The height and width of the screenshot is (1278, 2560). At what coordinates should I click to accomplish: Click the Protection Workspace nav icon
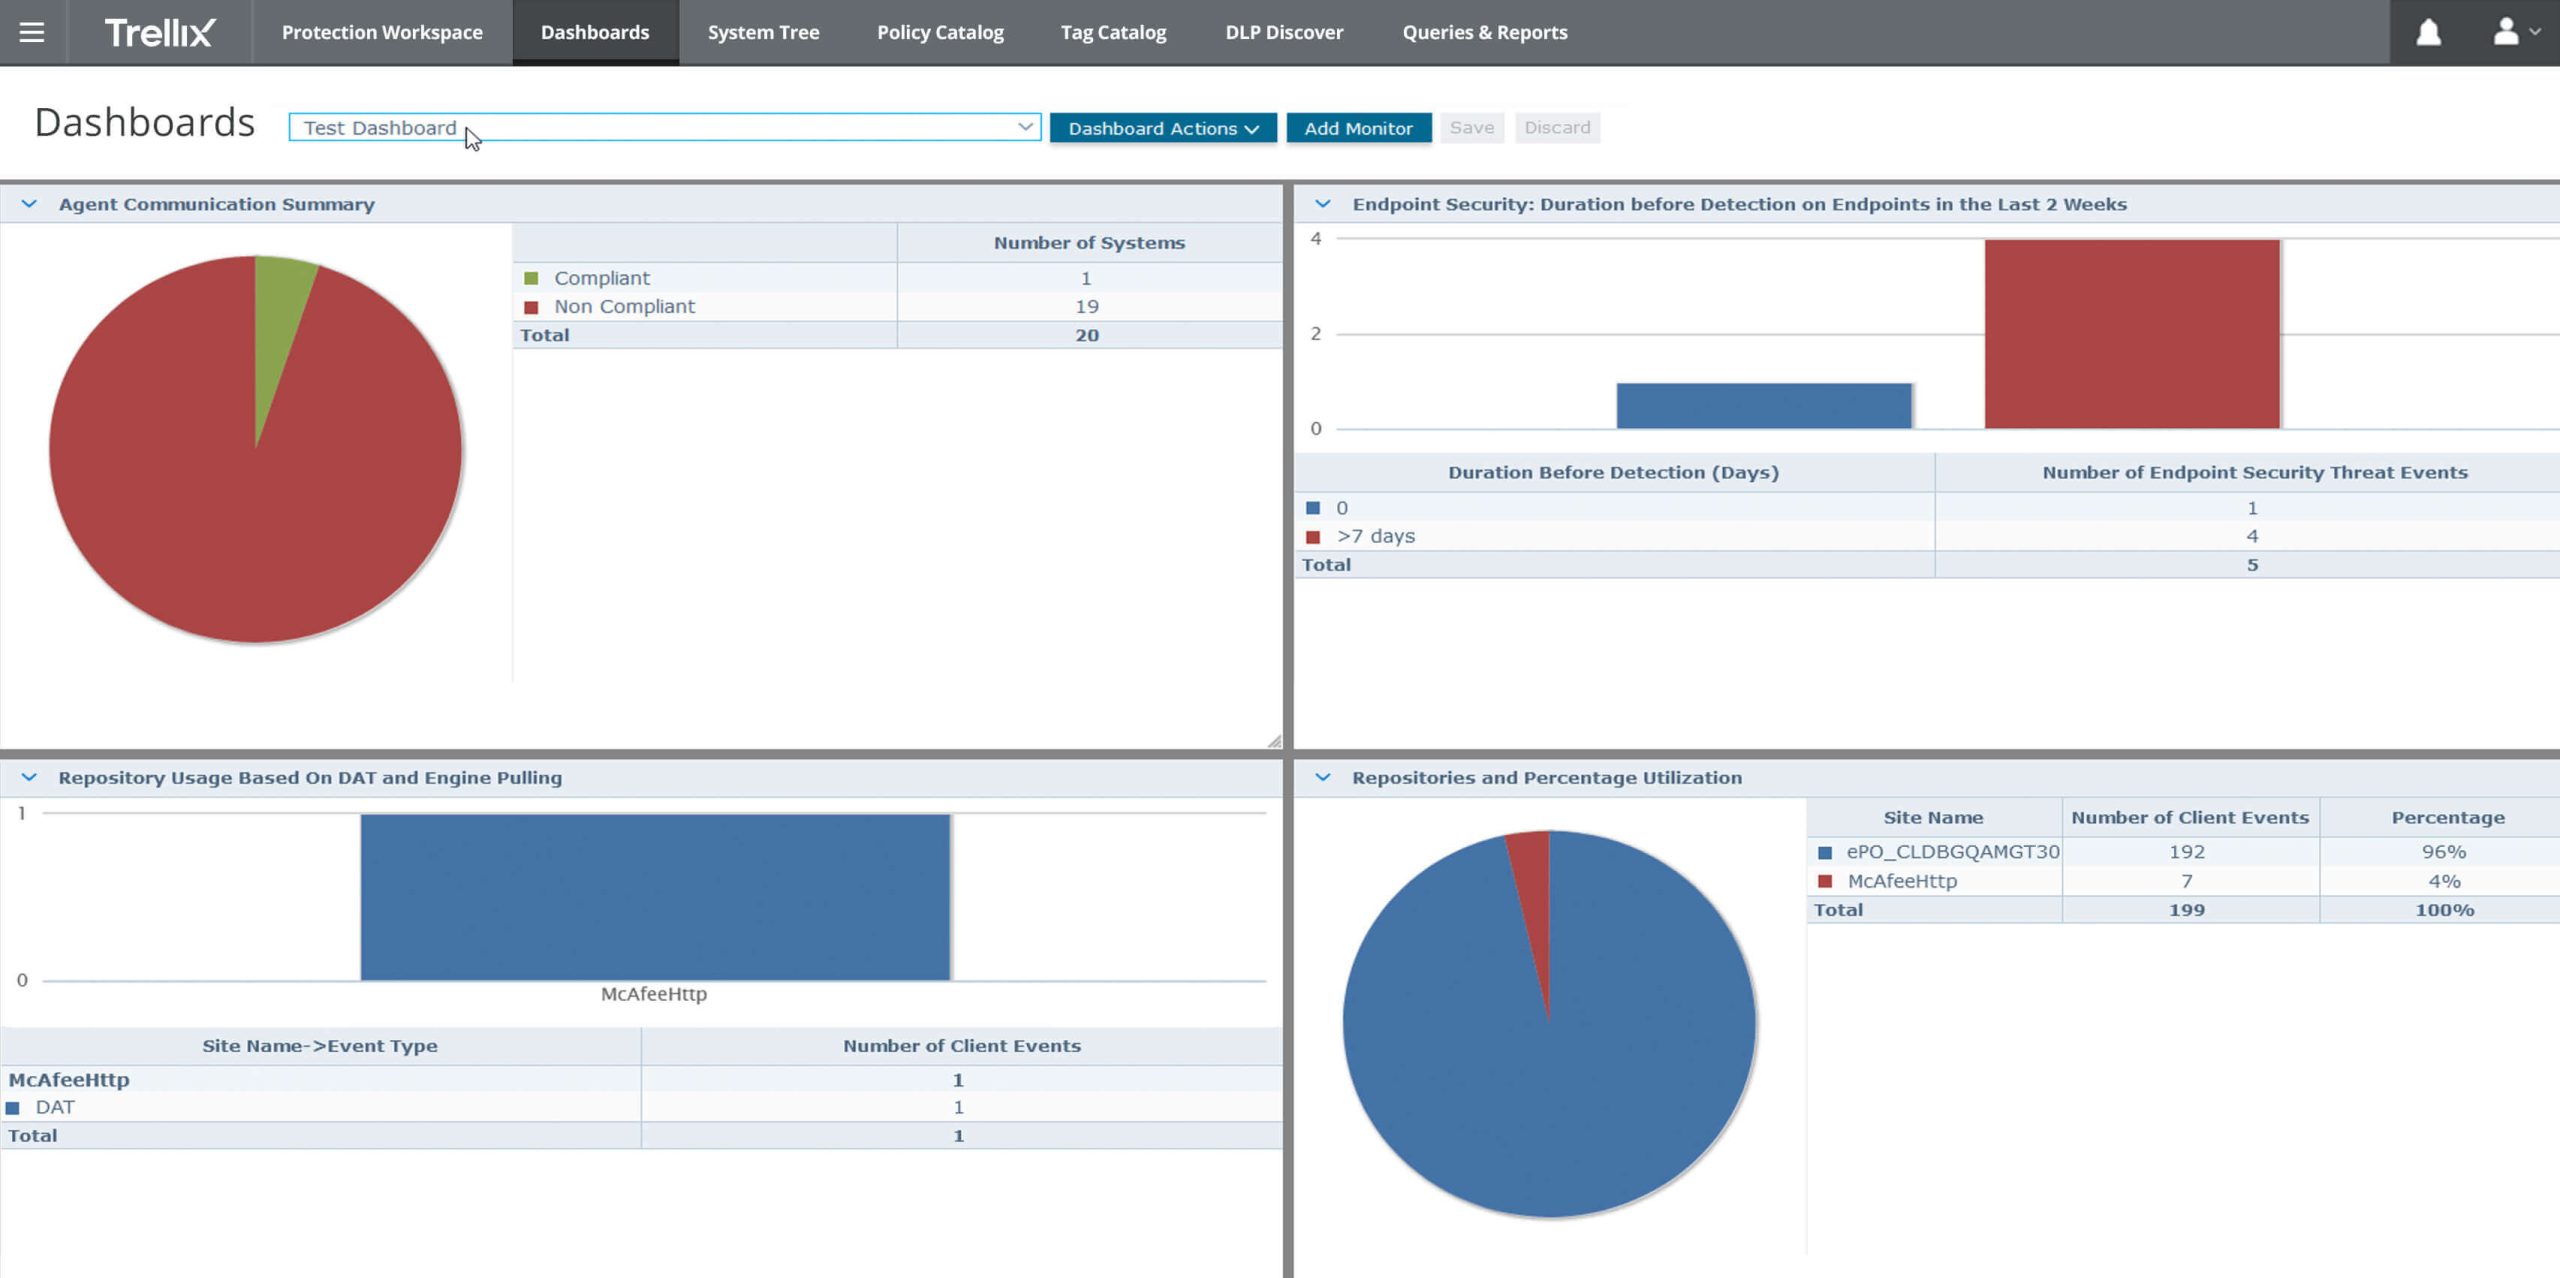click(x=382, y=33)
